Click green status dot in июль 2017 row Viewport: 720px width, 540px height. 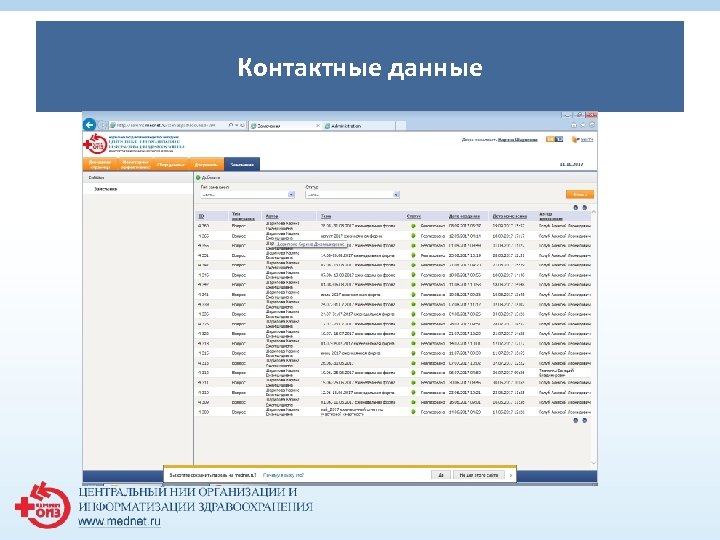coord(413,294)
